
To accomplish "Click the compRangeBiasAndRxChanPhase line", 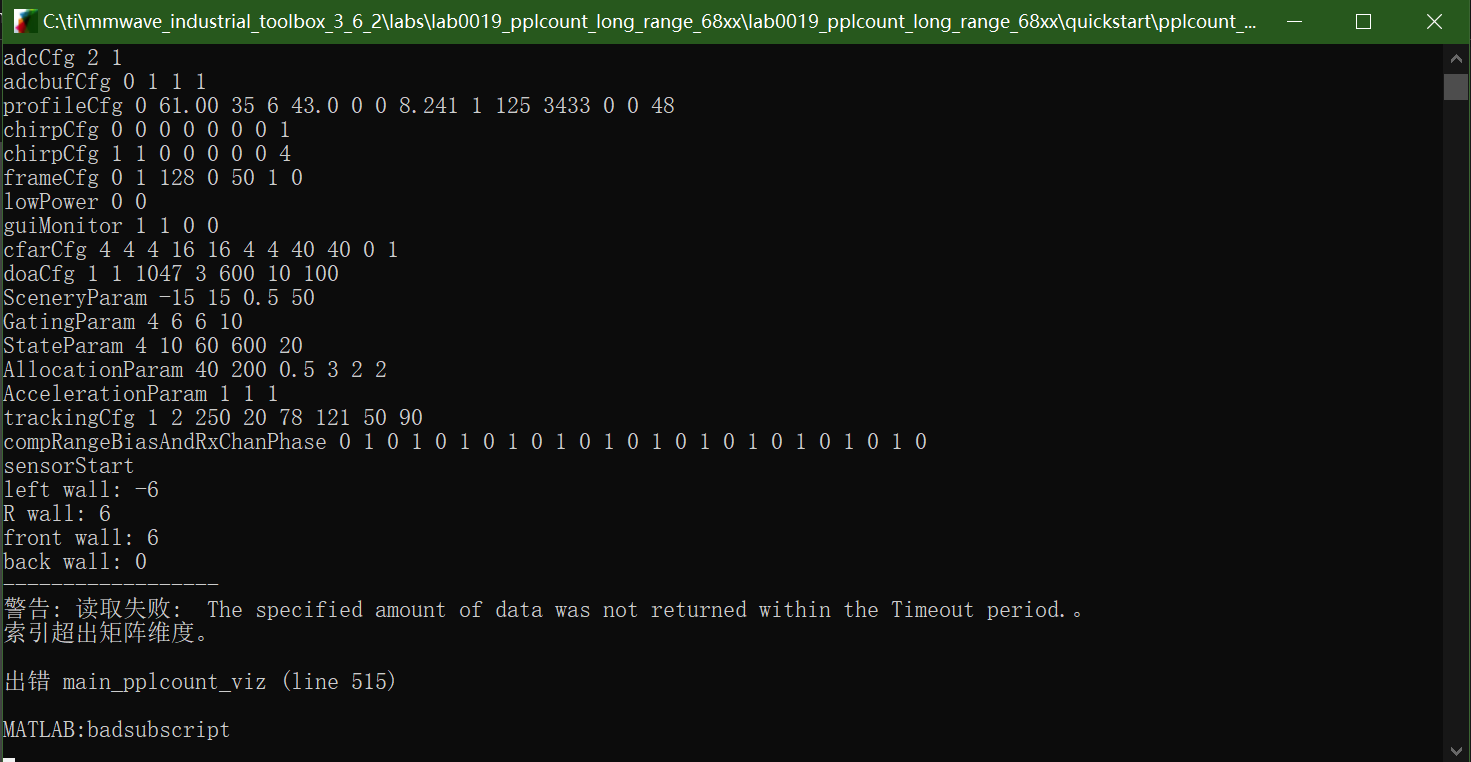I will tap(465, 441).
